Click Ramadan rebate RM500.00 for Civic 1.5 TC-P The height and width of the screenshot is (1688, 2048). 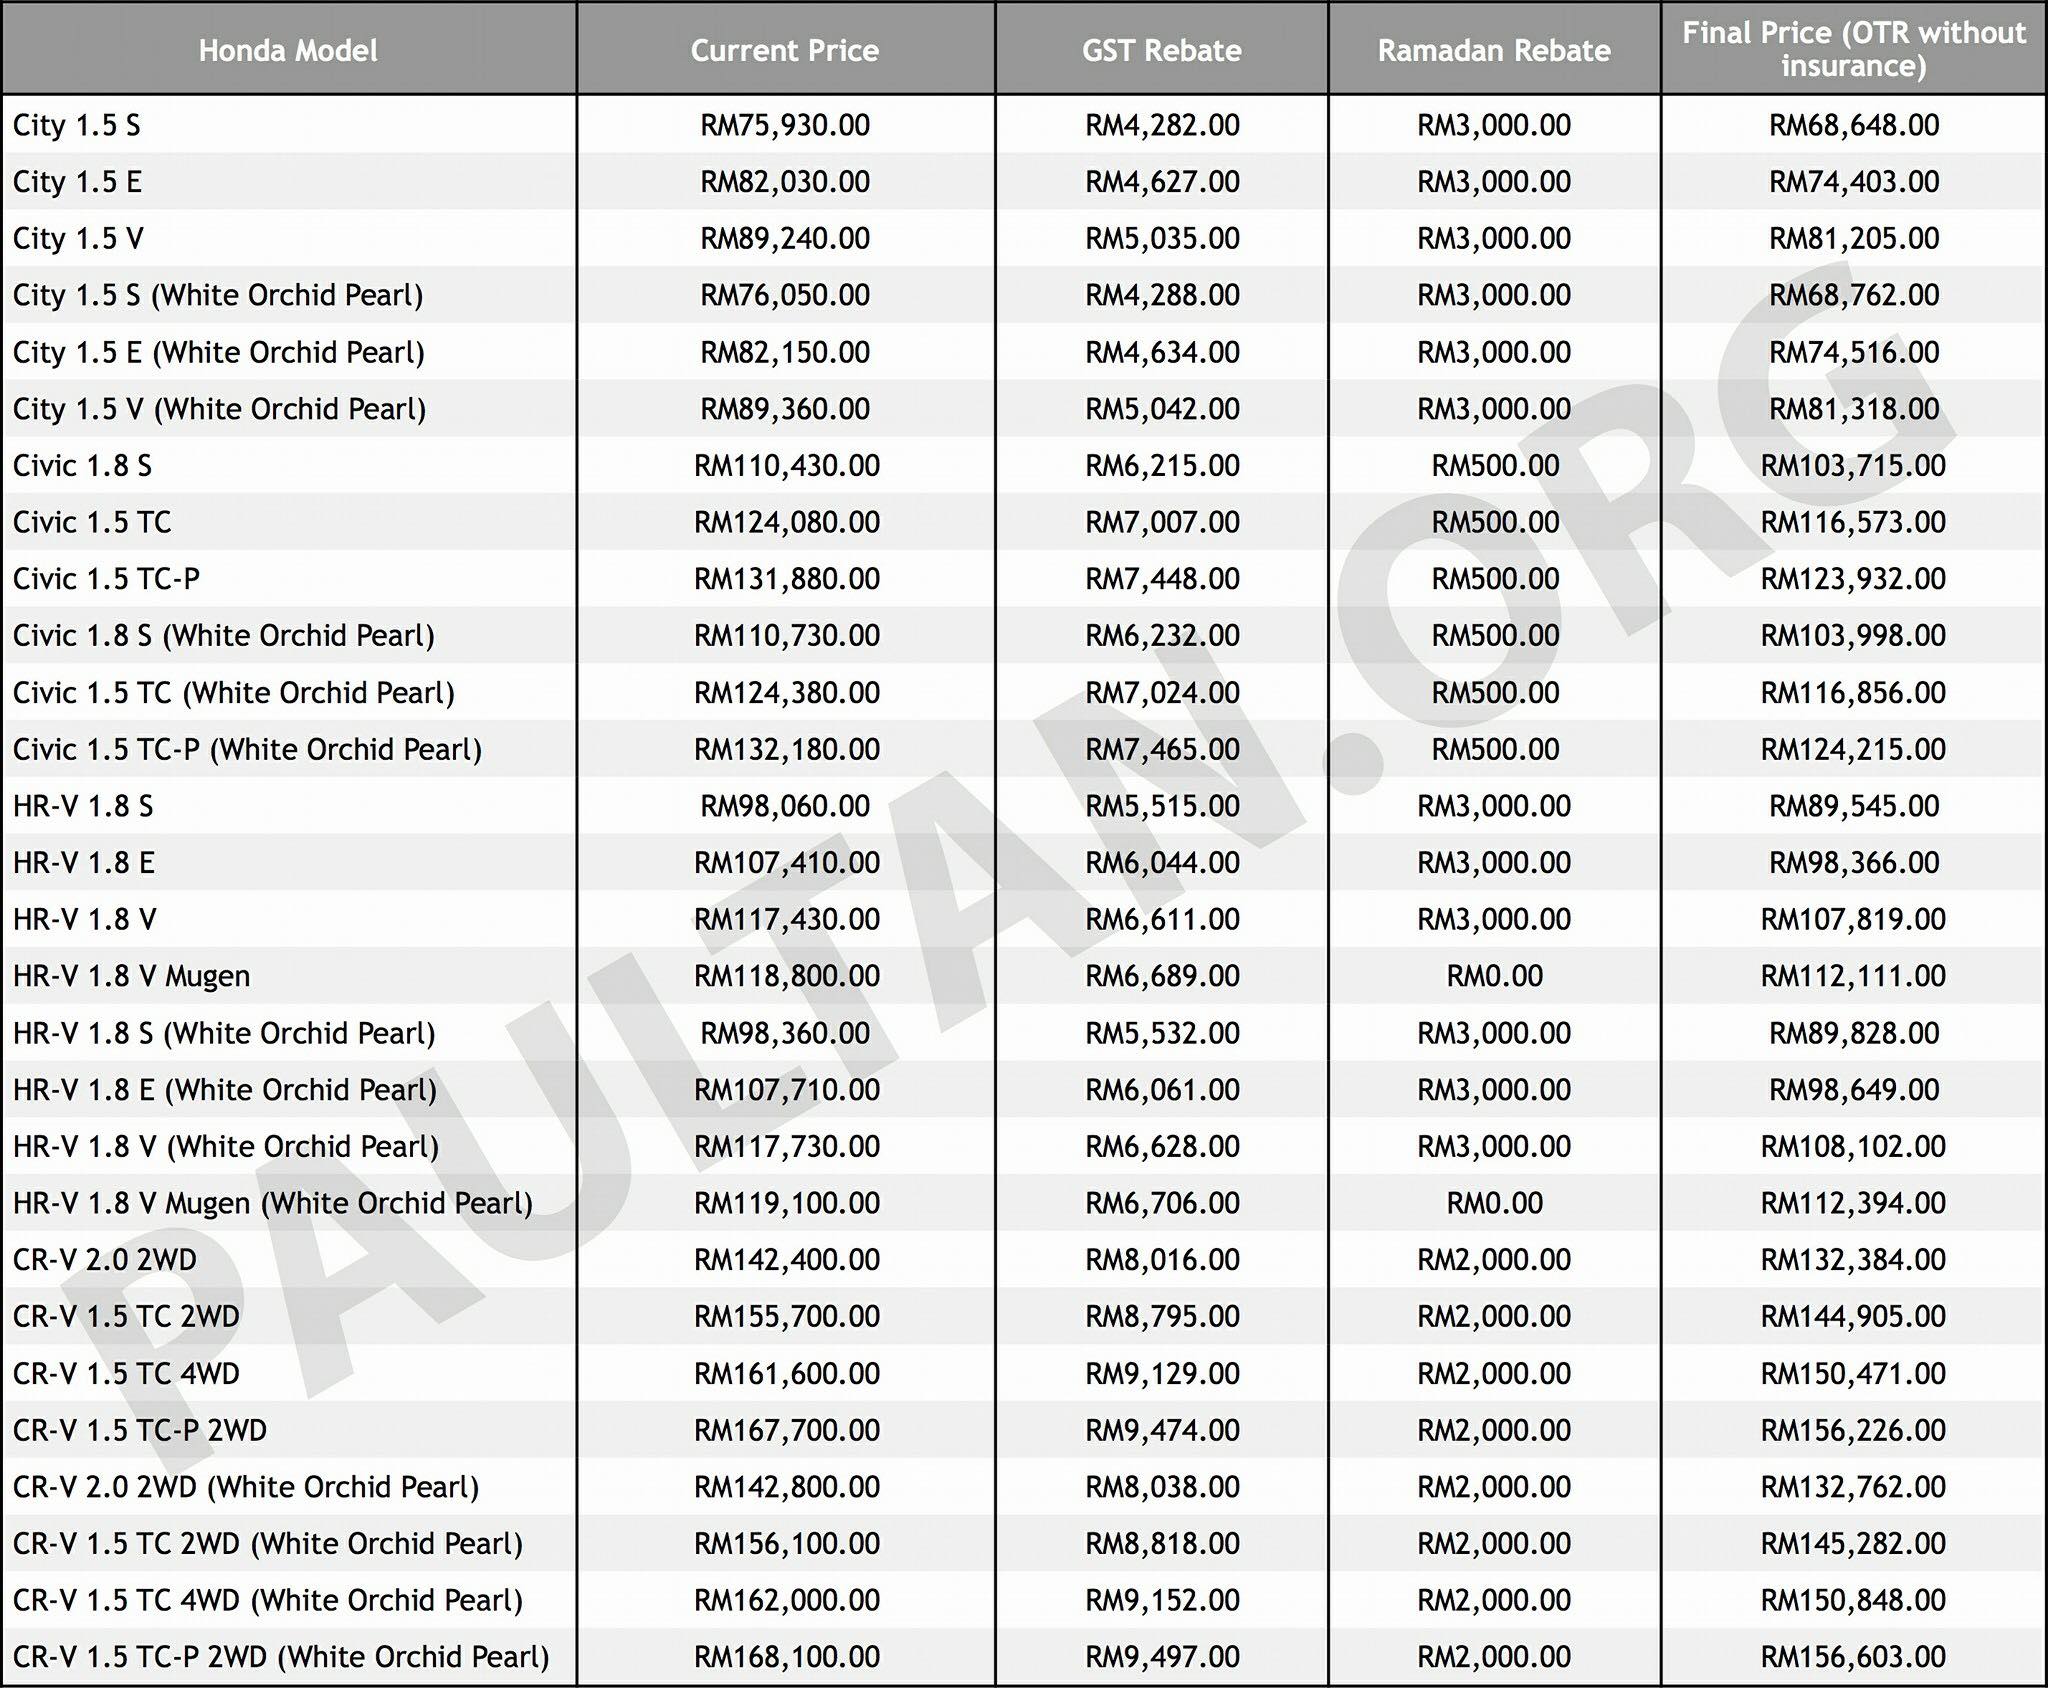[x=1495, y=579]
